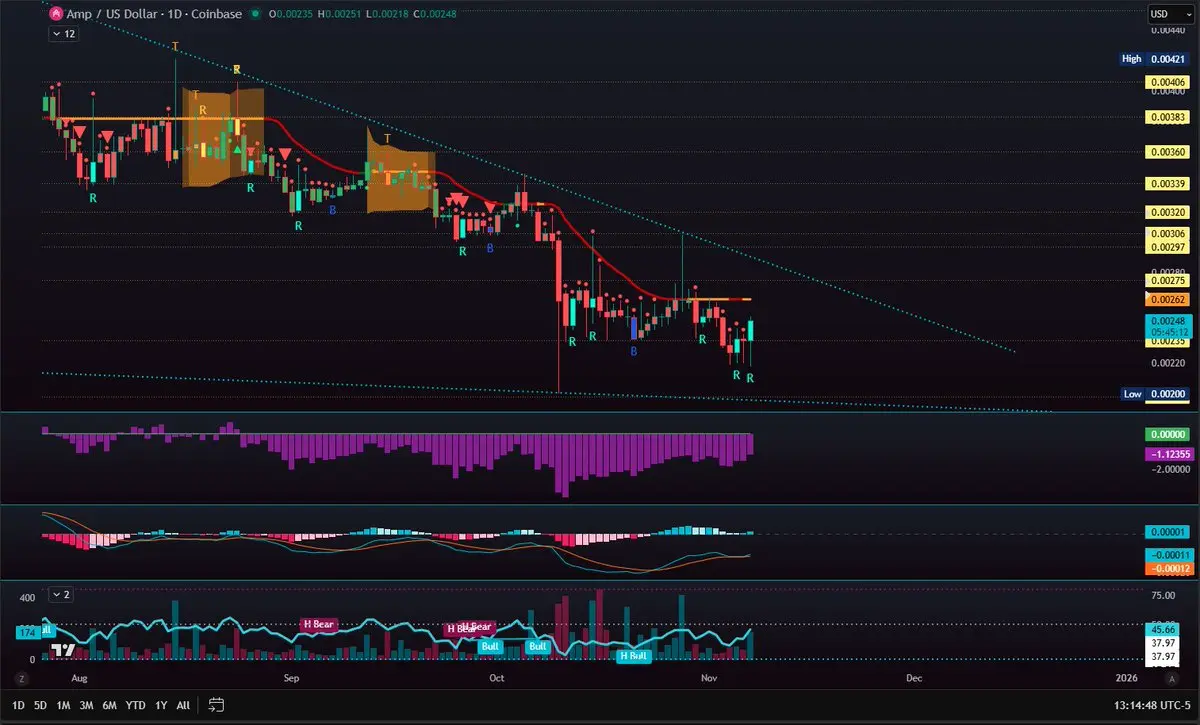
Task: Select the YTD time range
Action: pyautogui.click(x=135, y=705)
